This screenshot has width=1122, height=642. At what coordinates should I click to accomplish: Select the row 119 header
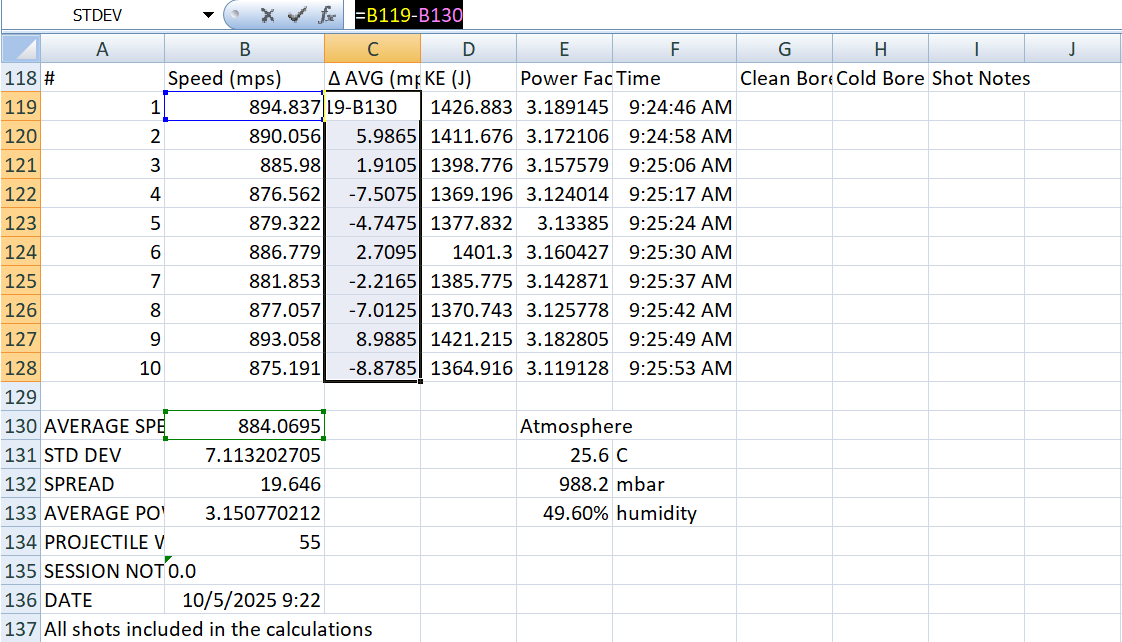[x=20, y=107]
